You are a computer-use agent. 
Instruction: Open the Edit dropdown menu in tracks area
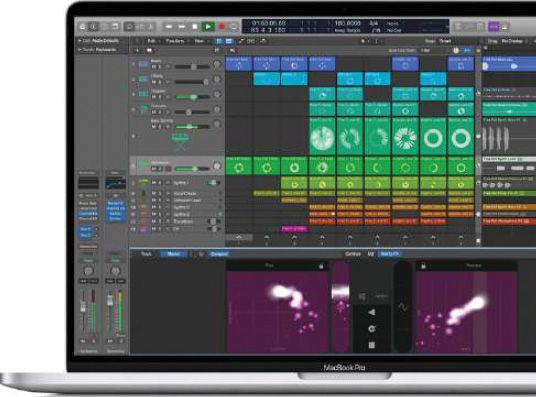click(x=152, y=41)
